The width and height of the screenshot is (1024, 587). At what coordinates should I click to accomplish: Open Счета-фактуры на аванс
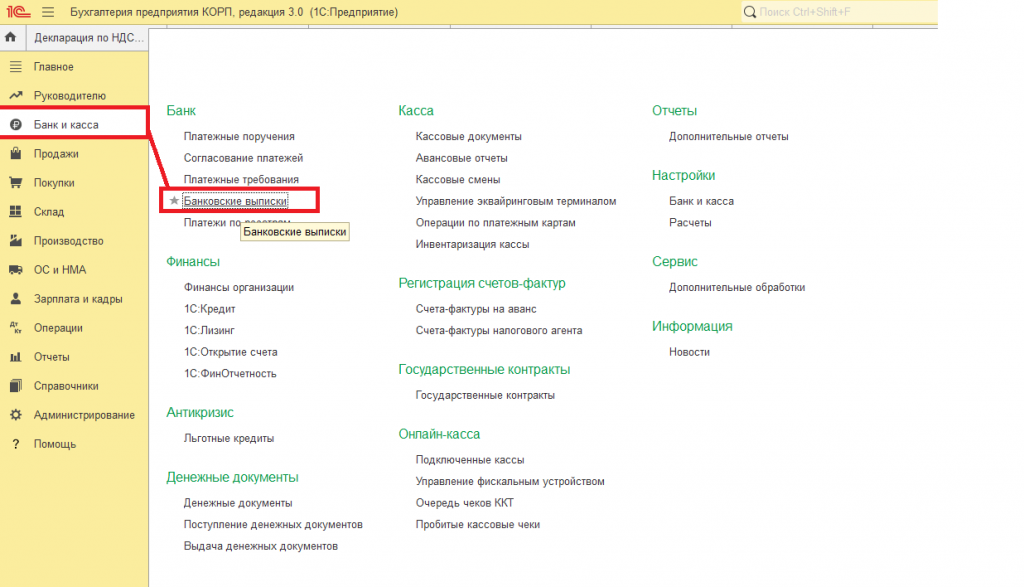[x=476, y=309]
